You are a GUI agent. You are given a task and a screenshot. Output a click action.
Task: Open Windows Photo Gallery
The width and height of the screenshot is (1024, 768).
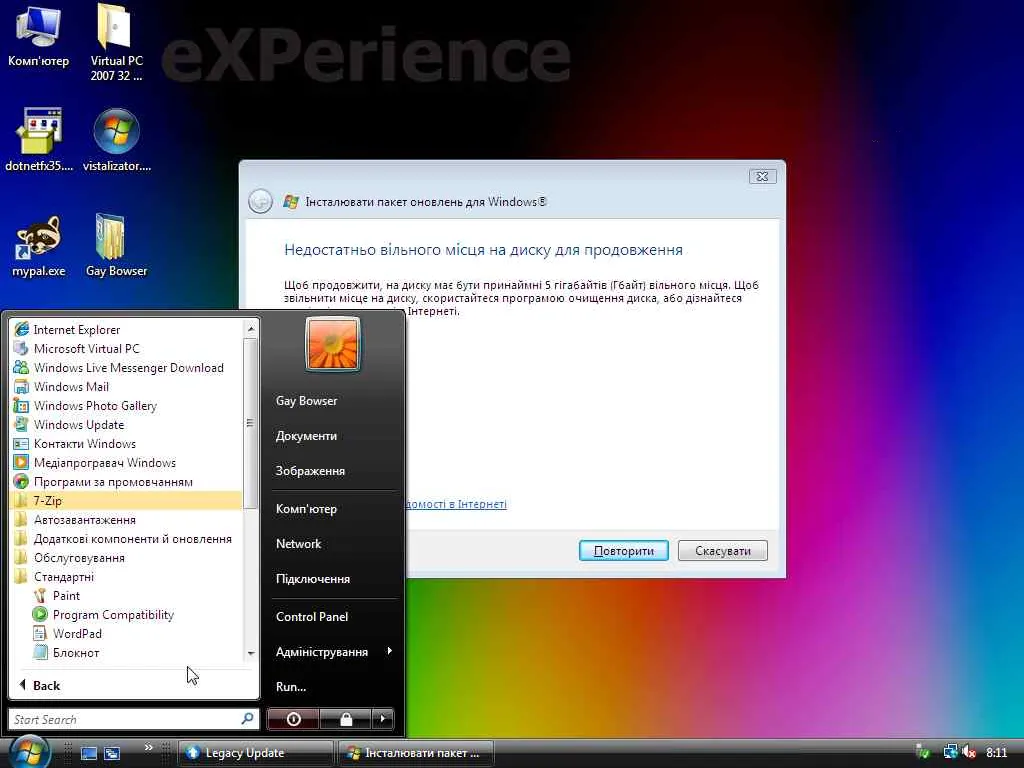pyautogui.click(x=127, y=406)
